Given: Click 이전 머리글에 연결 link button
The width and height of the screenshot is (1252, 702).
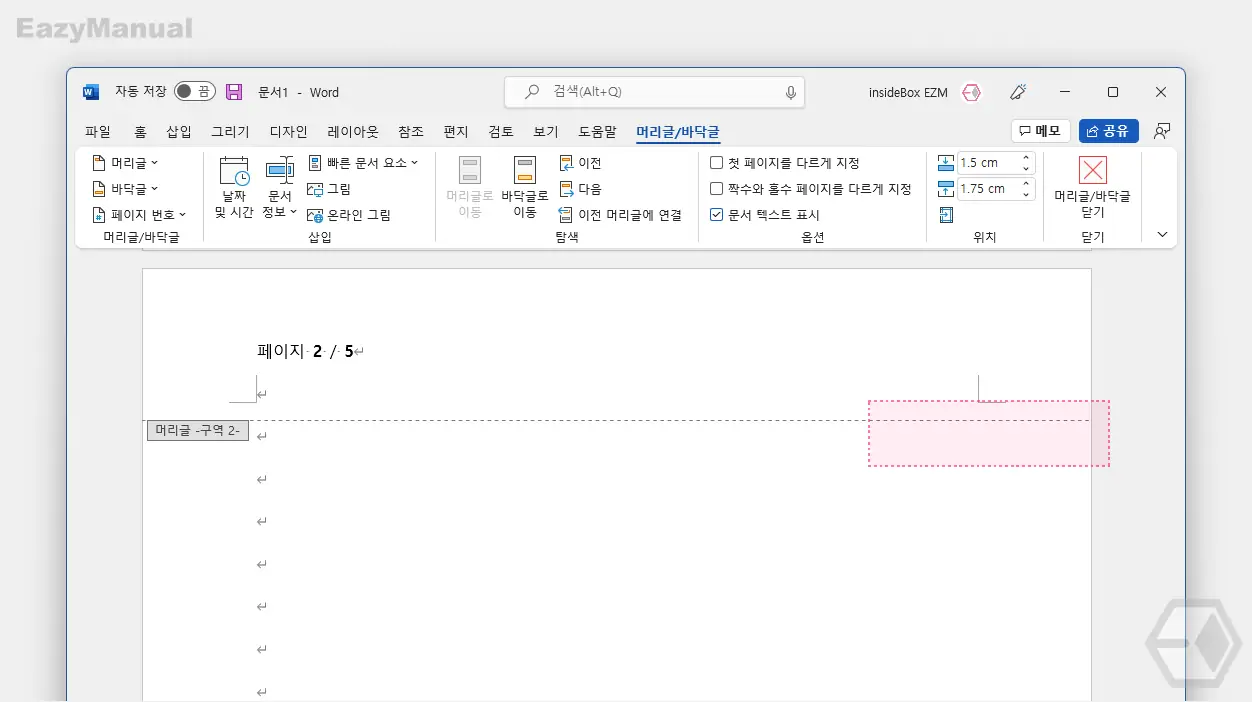Looking at the screenshot, I should click(620, 214).
